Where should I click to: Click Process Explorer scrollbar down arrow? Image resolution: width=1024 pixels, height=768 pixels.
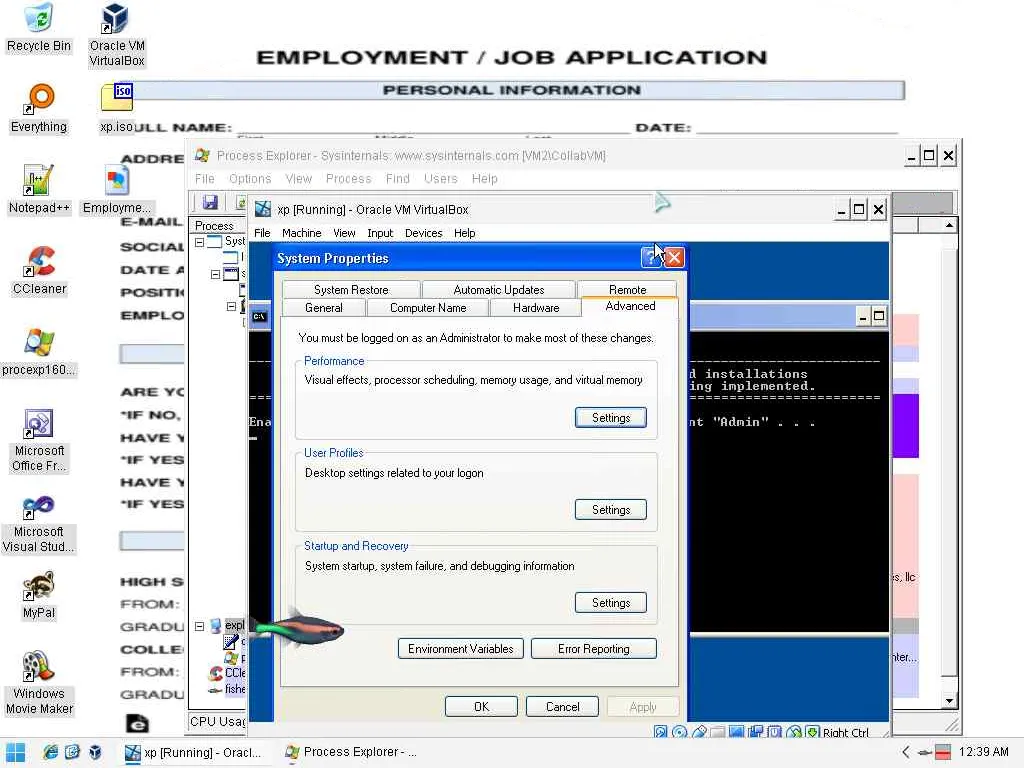[x=949, y=701]
